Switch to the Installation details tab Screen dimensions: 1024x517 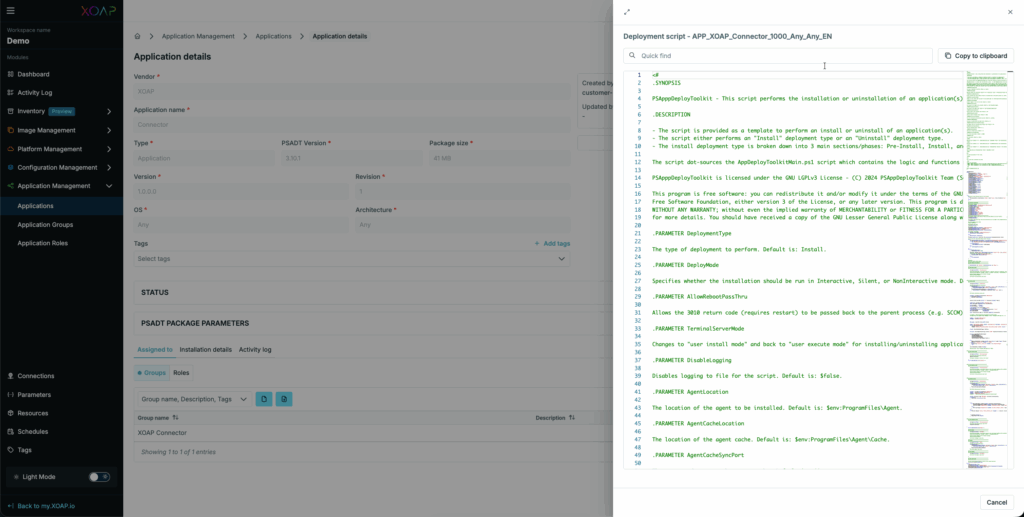(x=205, y=350)
